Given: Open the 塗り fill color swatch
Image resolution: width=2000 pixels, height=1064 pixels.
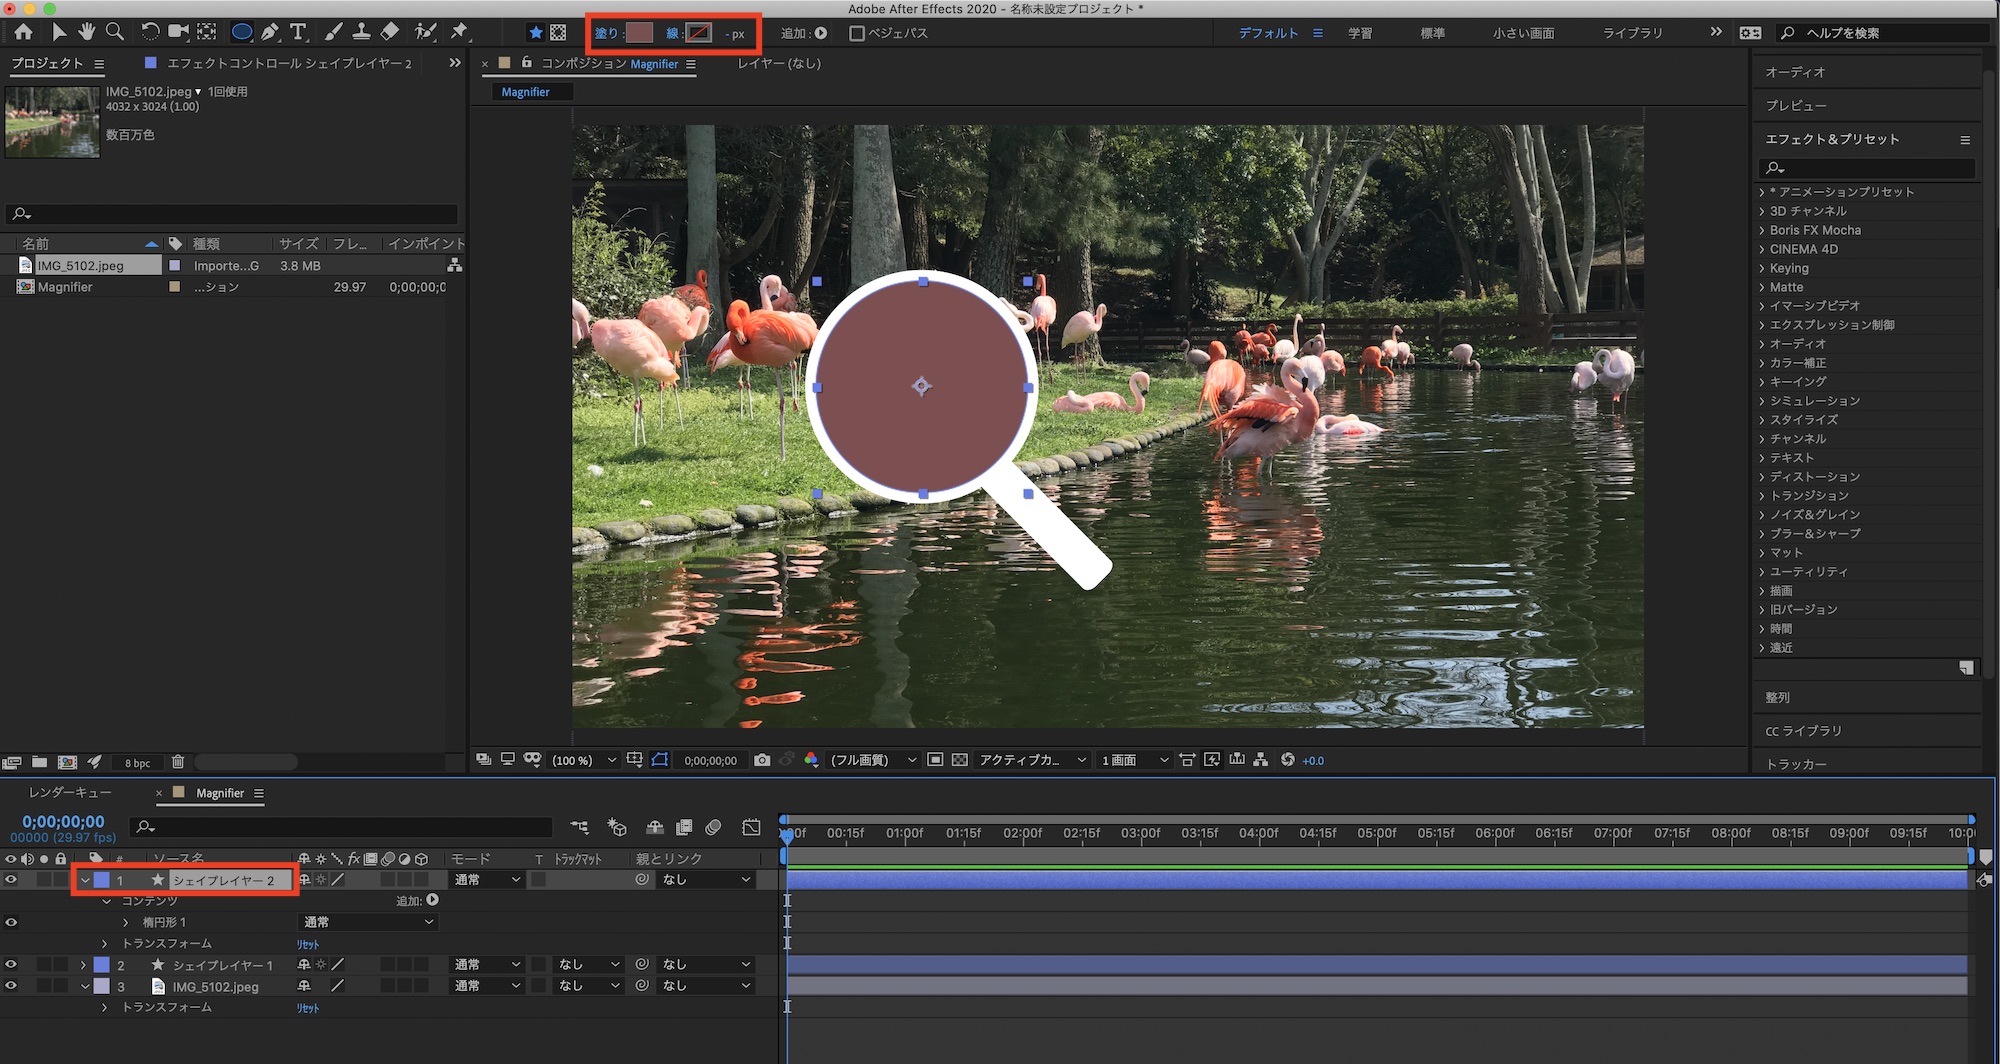Looking at the screenshot, I should tap(639, 33).
